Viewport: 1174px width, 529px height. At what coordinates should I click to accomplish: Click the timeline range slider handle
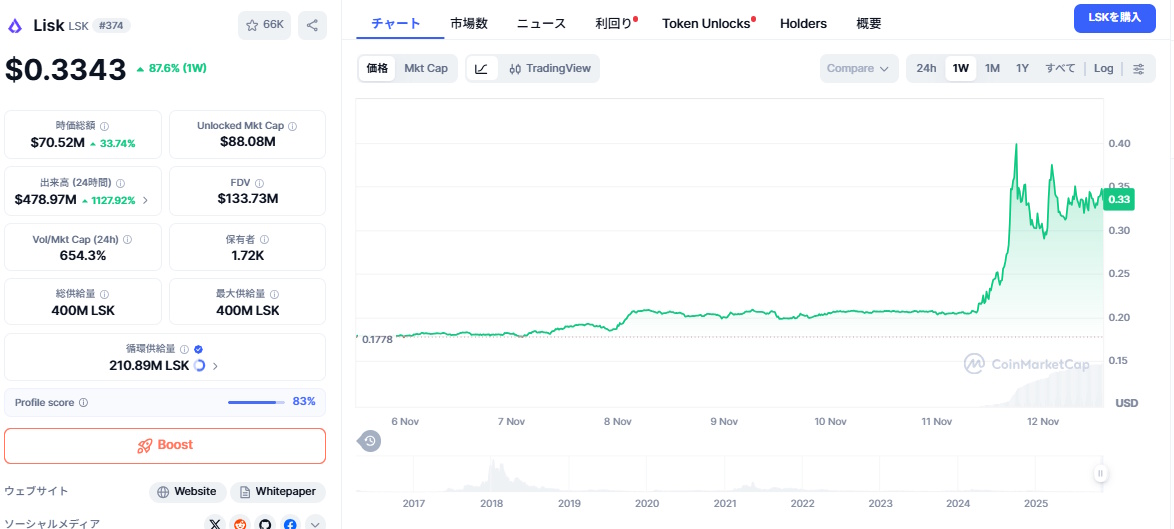tap(1100, 474)
